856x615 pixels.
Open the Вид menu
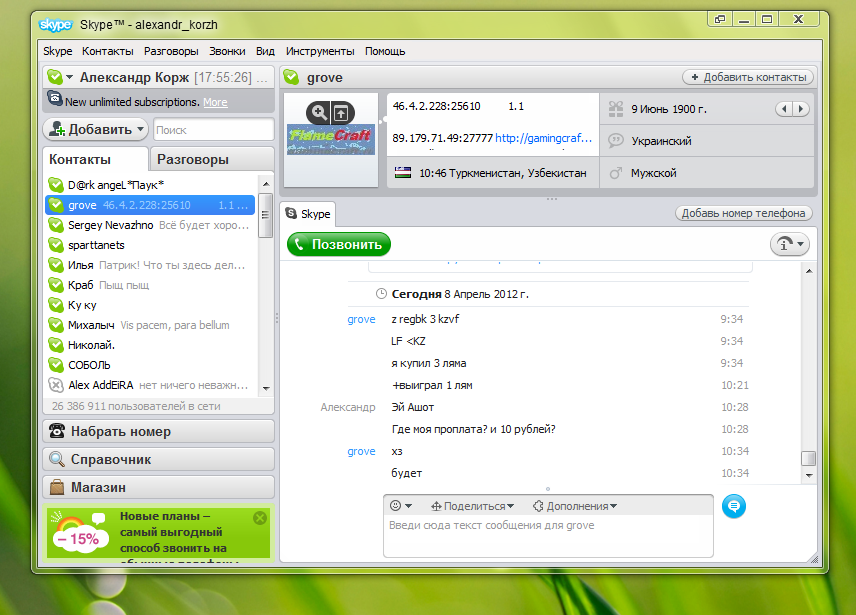[x=265, y=51]
